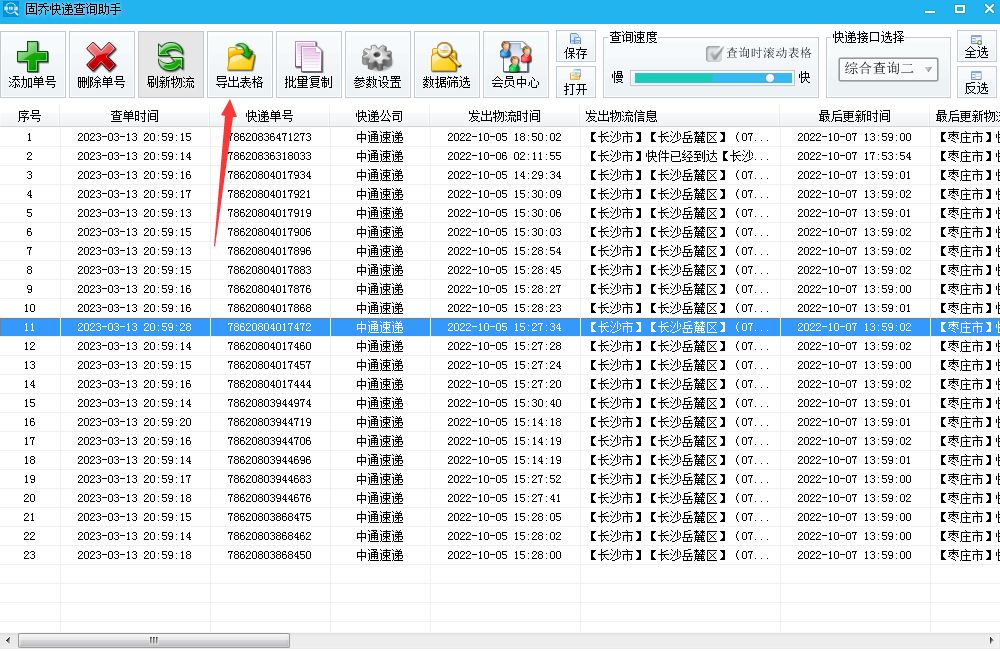Click the 保存 save icon button
The width and height of the screenshot is (1000, 651).
point(576,47)
